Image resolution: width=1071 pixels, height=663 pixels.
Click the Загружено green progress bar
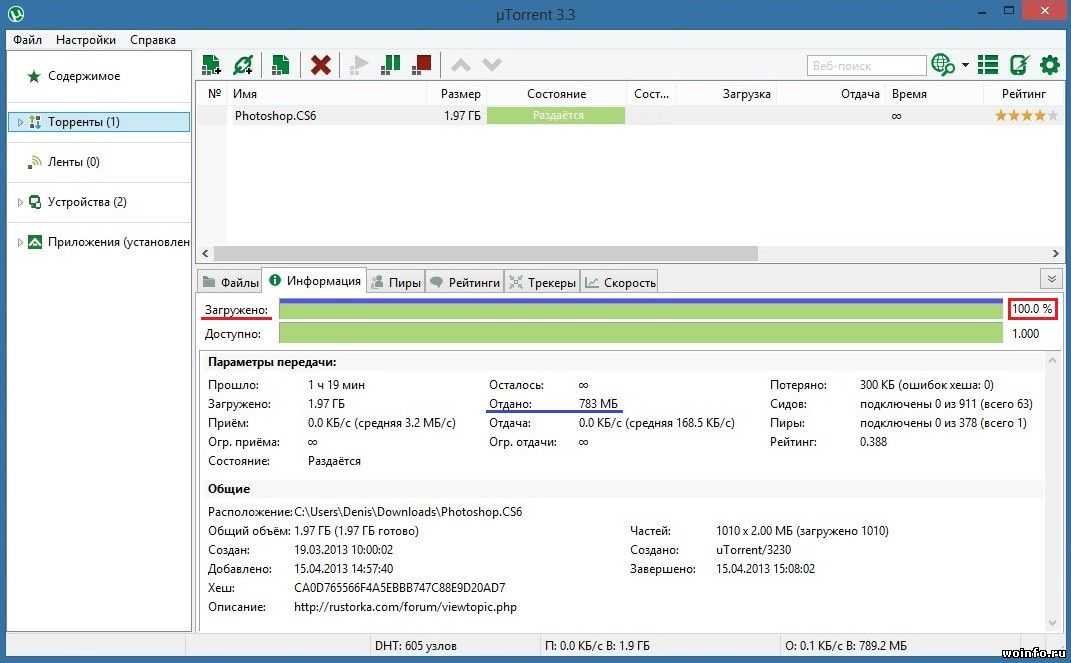pyautogui.click(x=641, y=310)
